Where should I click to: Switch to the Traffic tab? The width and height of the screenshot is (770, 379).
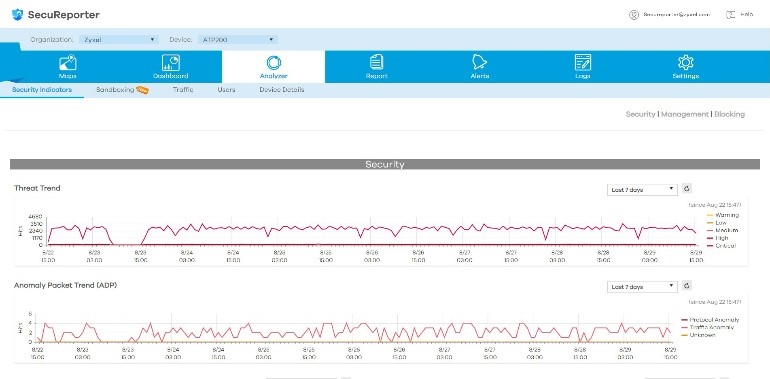(183, 90)
